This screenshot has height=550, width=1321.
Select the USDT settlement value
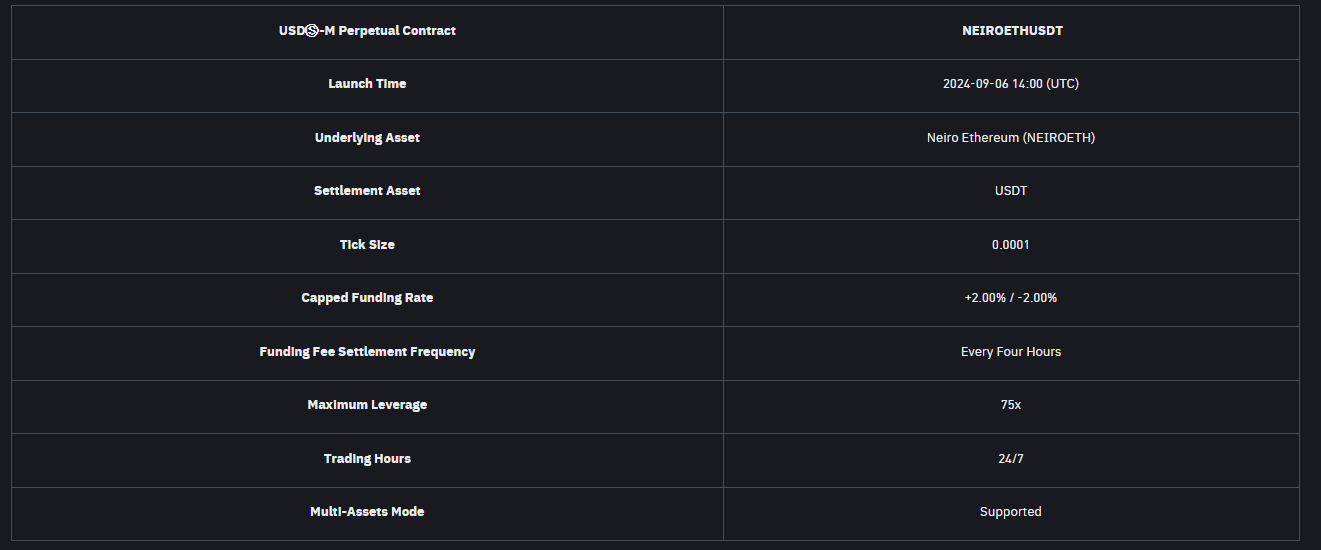[x=1011, y=191]
